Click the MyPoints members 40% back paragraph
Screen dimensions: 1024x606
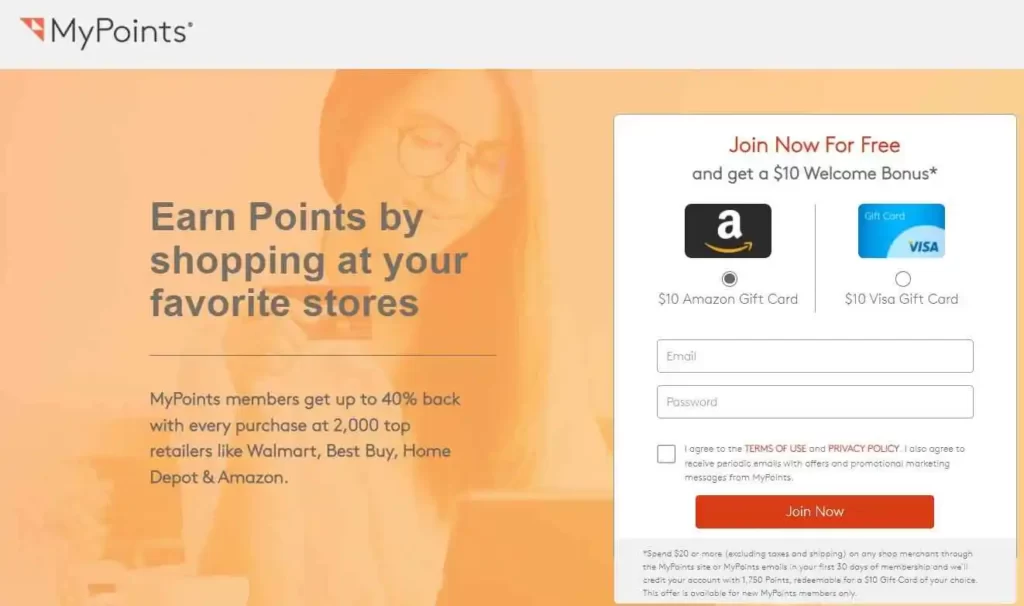[x=305, y=438]
